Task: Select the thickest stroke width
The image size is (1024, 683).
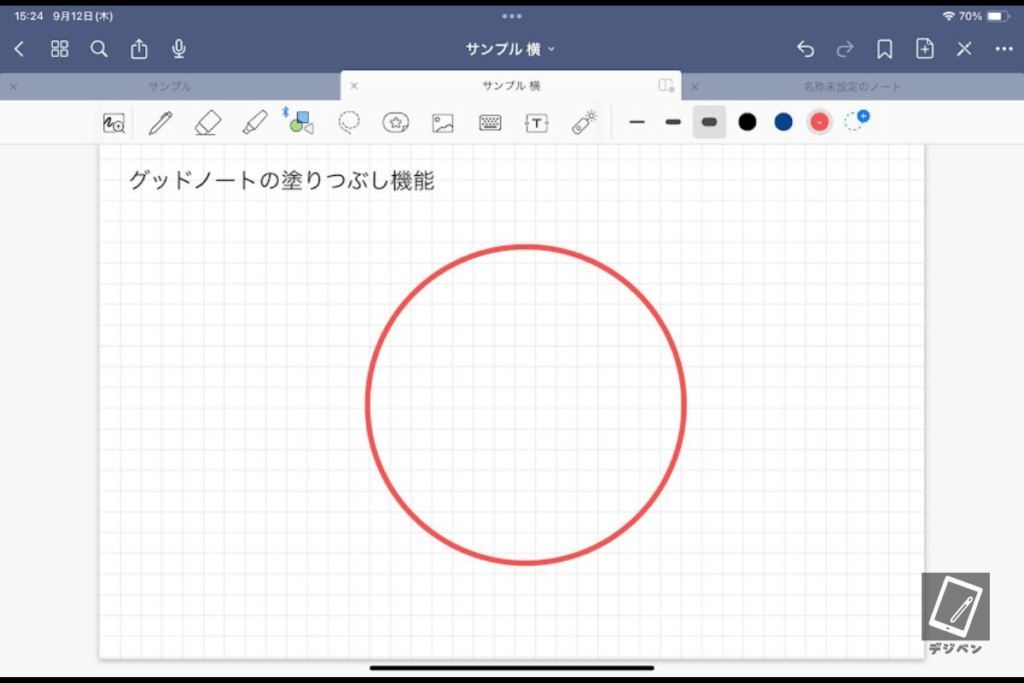Action: 709,122
